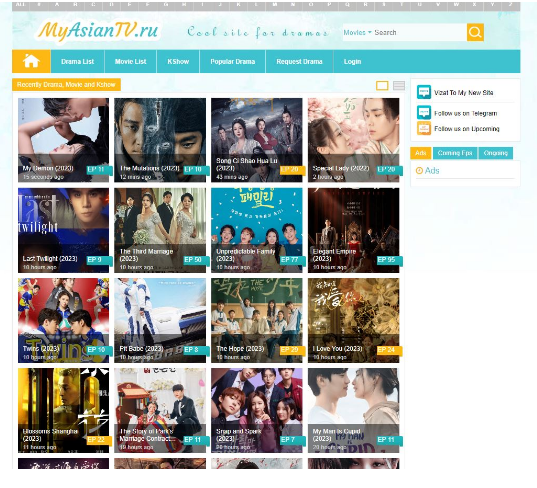Open the Popular Drama page
This screenshot has height=488, width=537.
[x=233, y=61]
